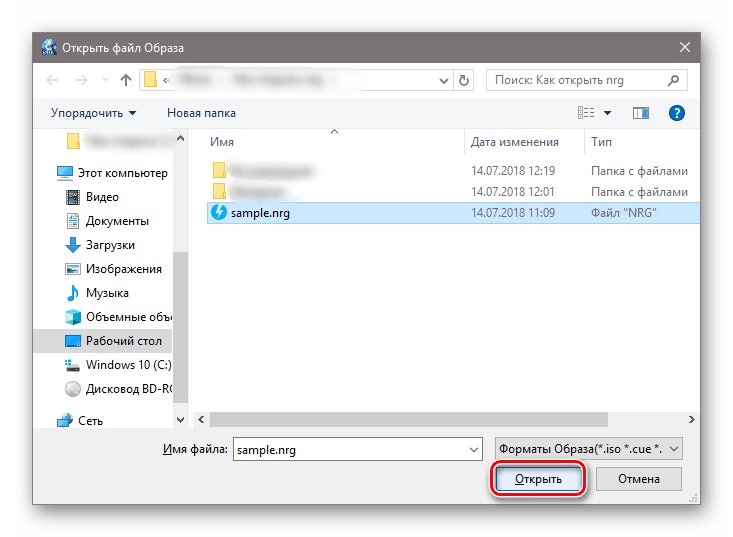Move the sidebar view up with its arrow
The image size is (733, 537).
(180, 138)
